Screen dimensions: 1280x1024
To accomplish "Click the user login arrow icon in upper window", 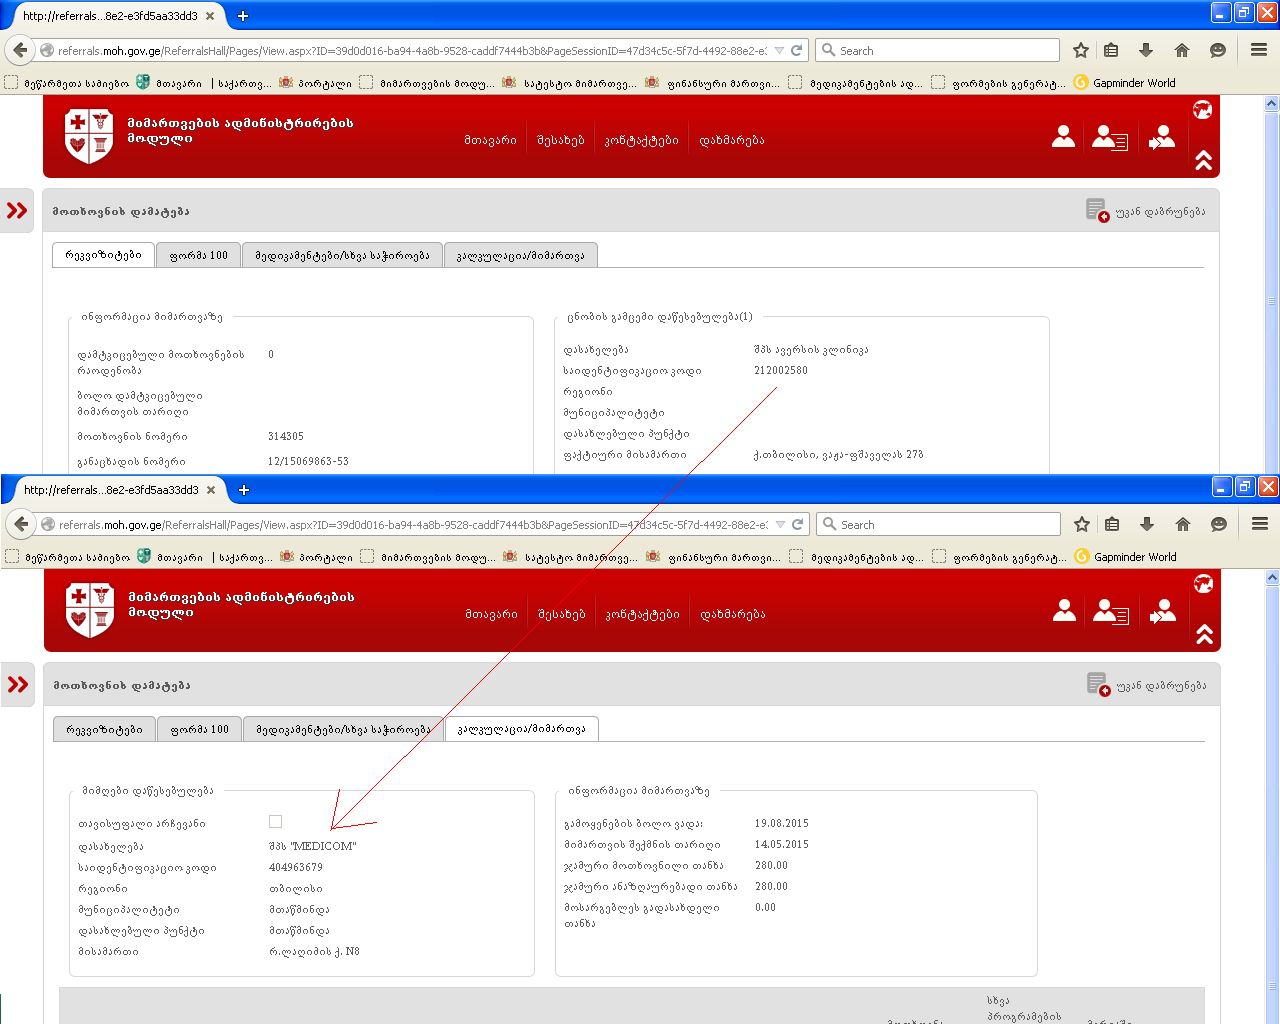I will (1162, 137).
